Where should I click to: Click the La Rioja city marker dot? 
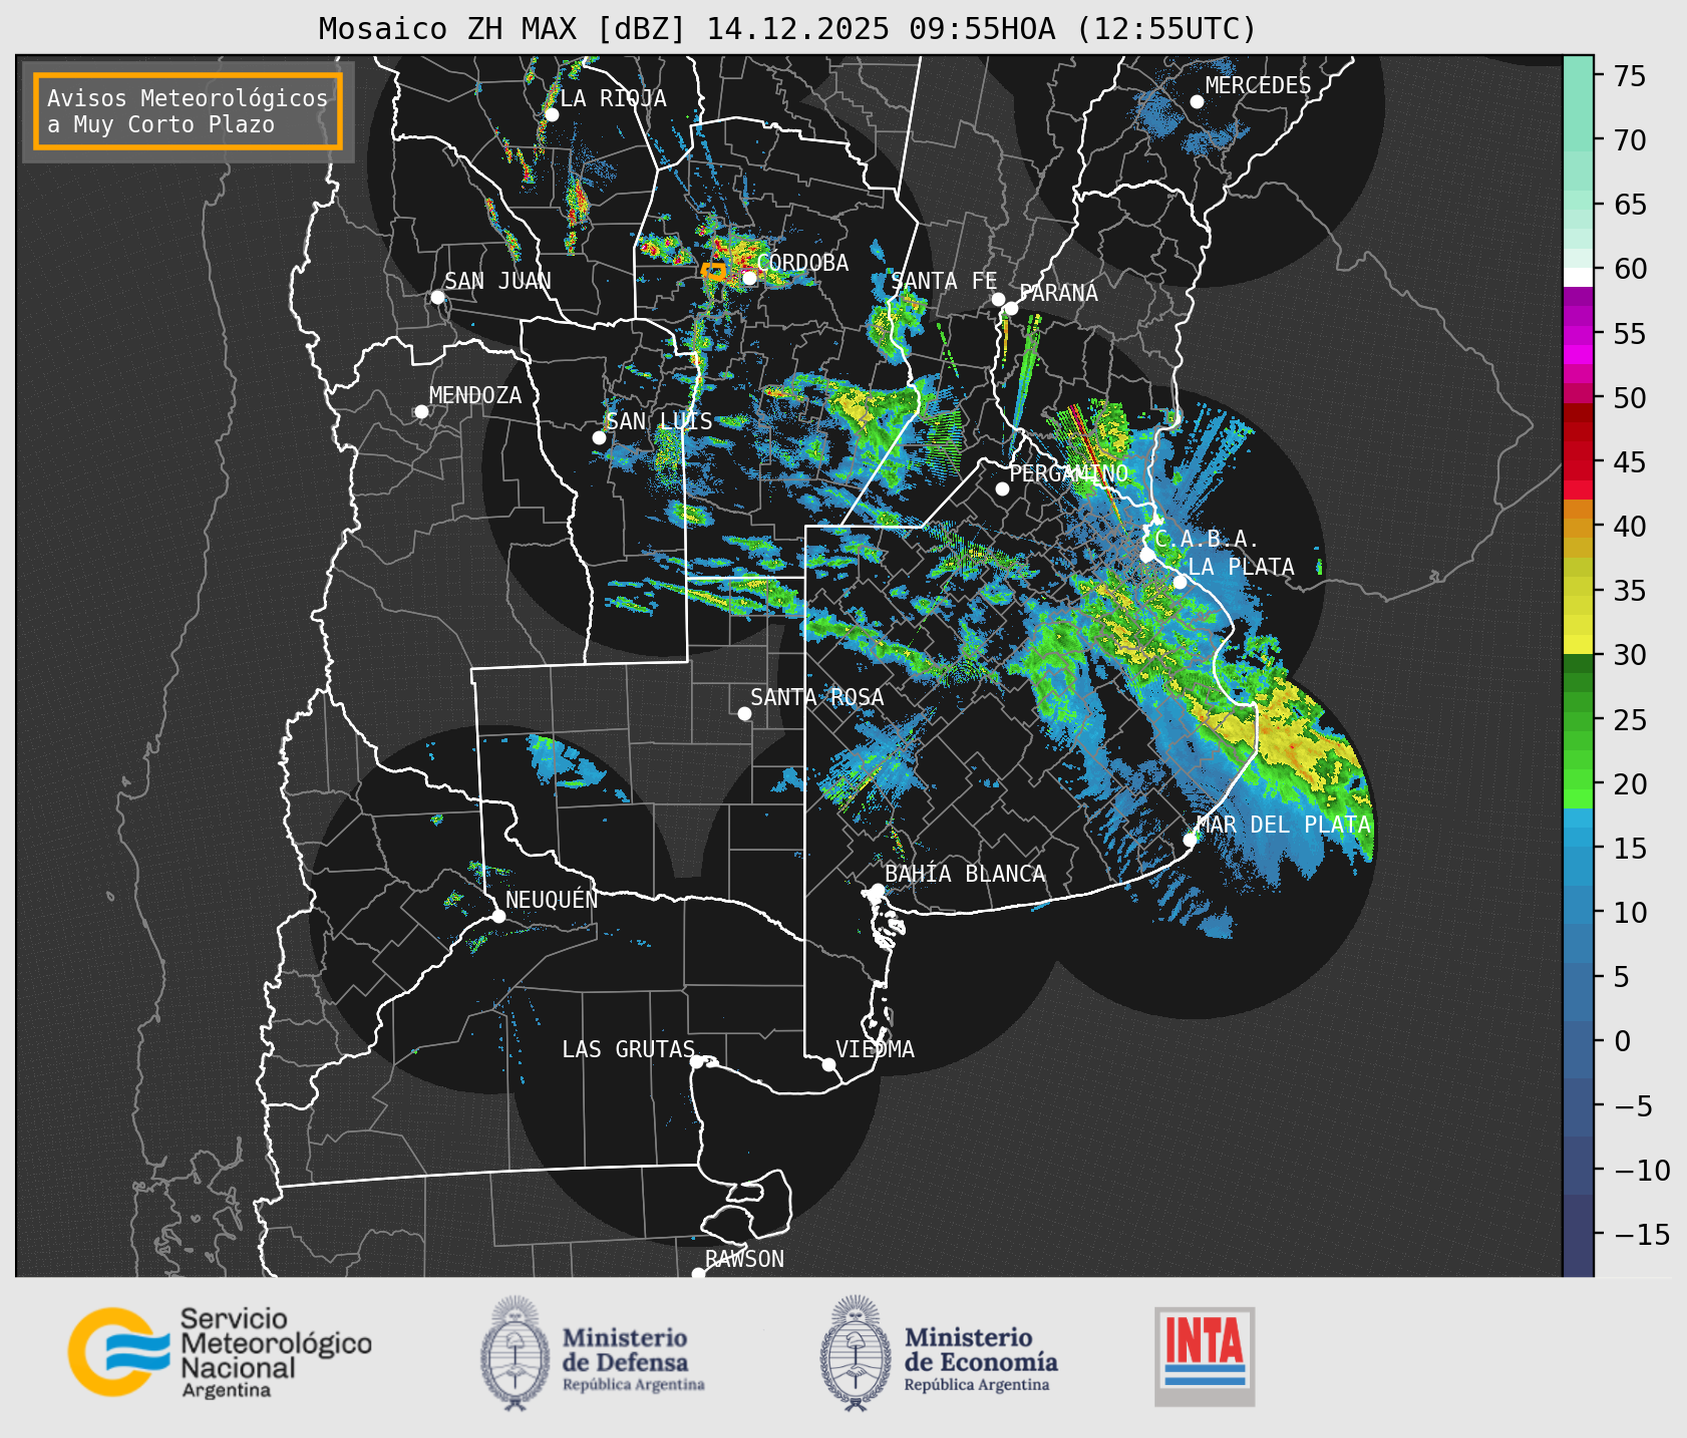coord(551,115)
